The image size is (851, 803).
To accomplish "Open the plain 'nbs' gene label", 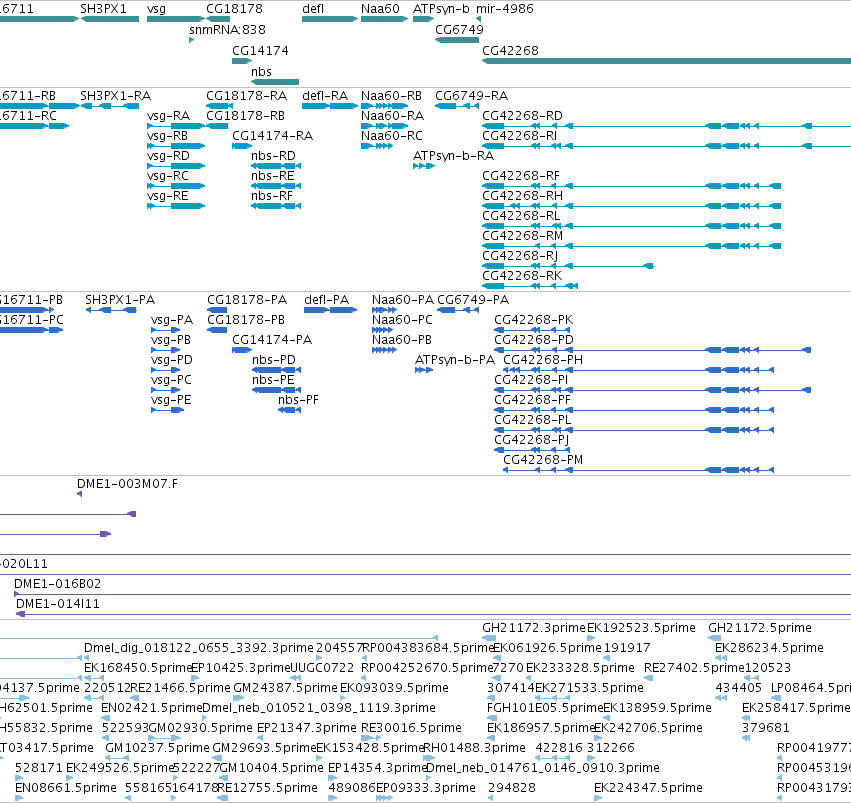I will pyautogui.click(x=261, y=72).
